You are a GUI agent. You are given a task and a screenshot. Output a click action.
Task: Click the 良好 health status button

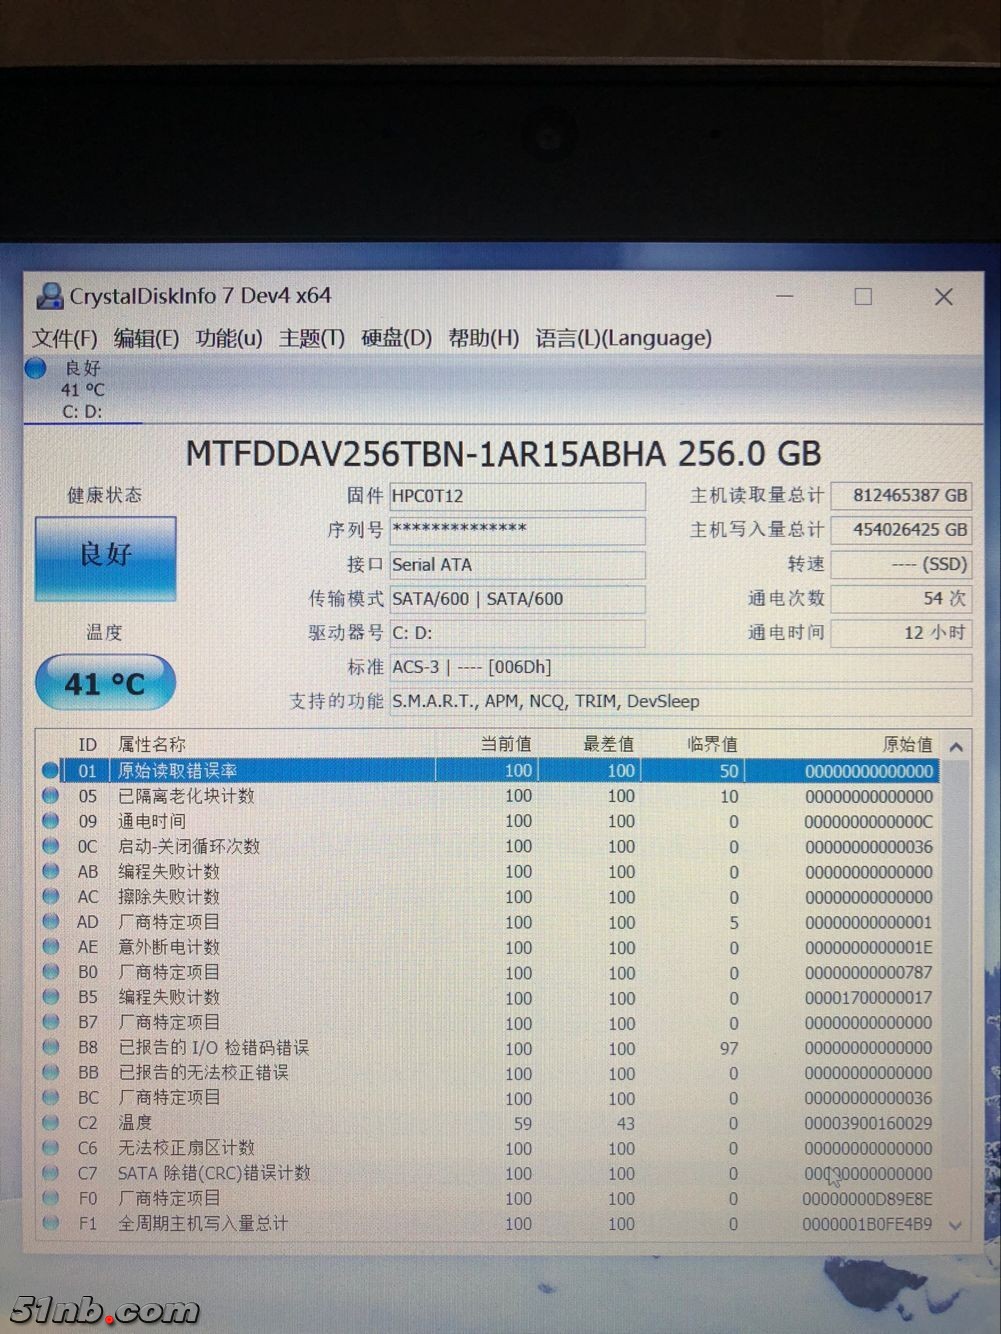[x=104, y=558]
